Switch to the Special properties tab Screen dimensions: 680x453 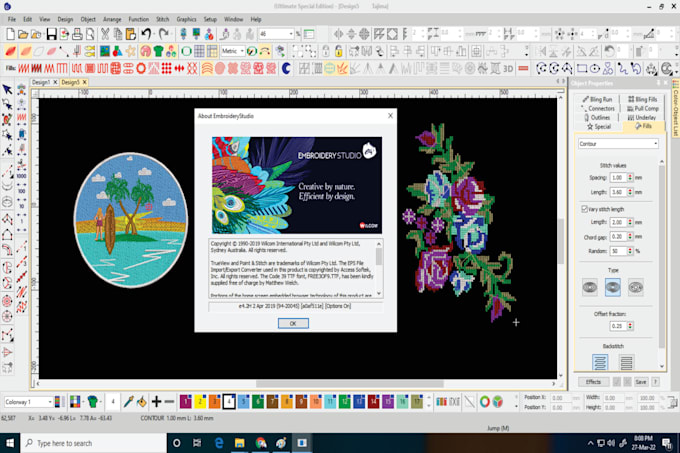(598, 127)
